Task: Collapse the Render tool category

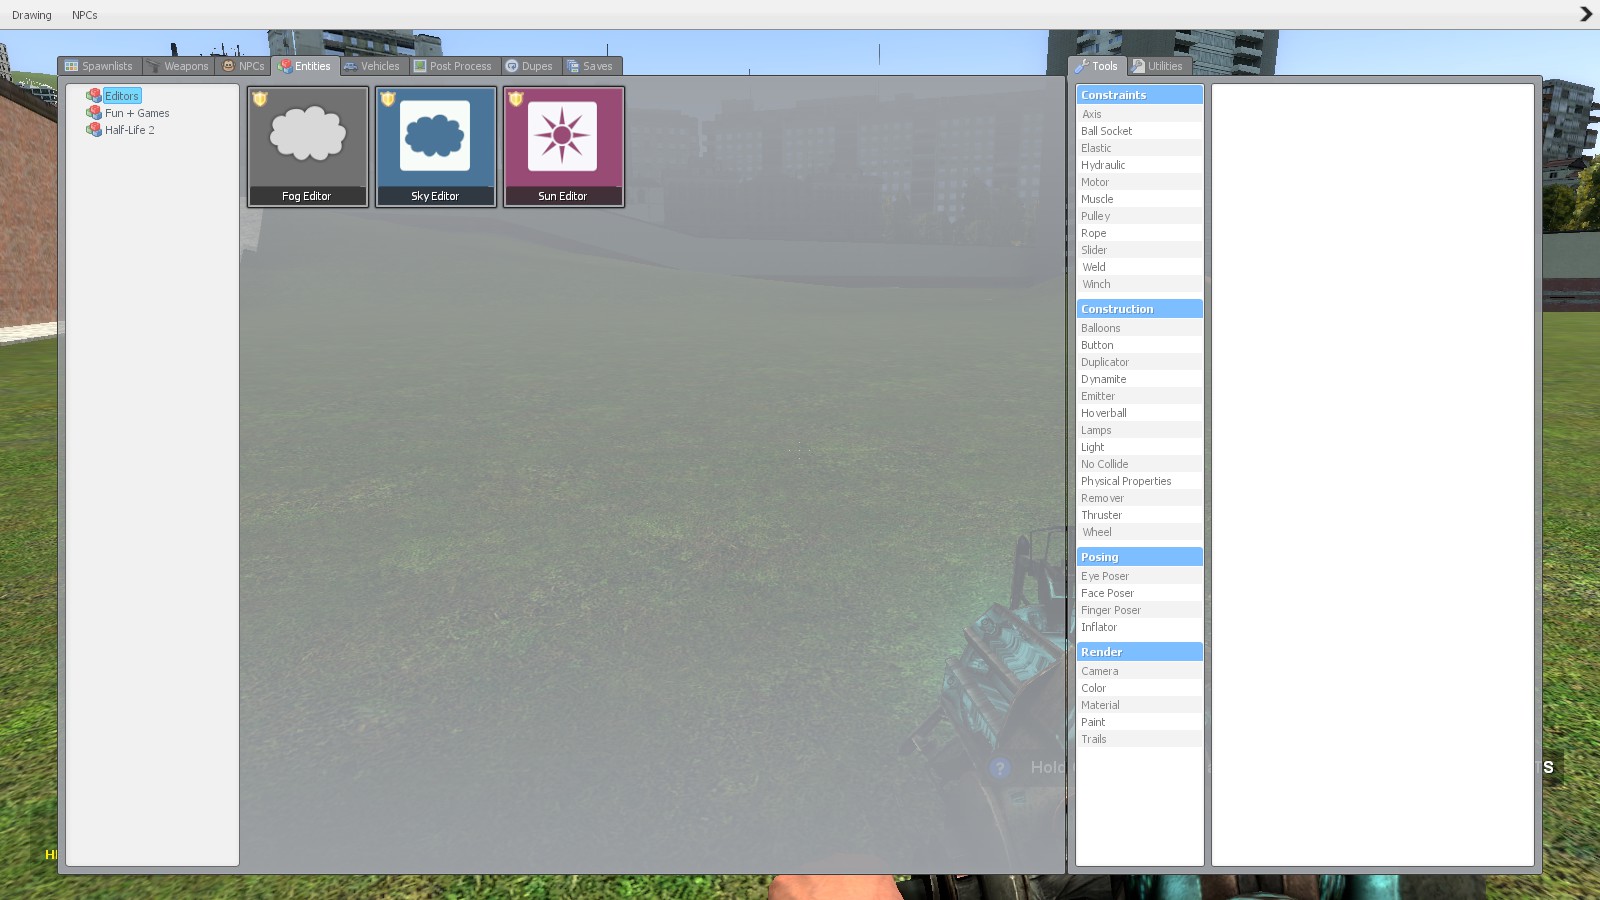Action: point(1139,652)
